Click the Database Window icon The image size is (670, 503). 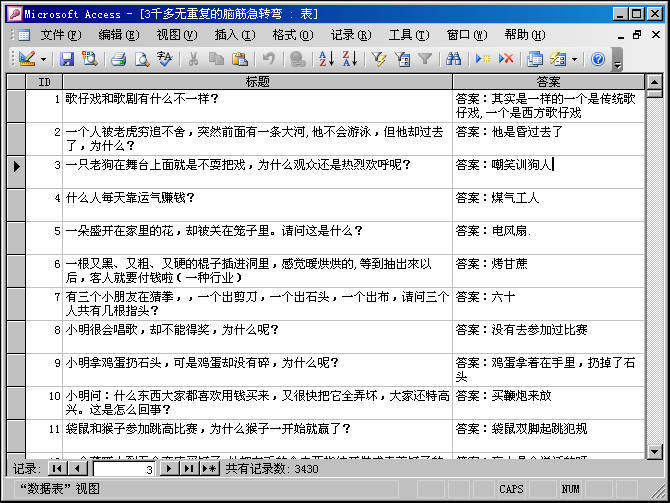[535, 59]
